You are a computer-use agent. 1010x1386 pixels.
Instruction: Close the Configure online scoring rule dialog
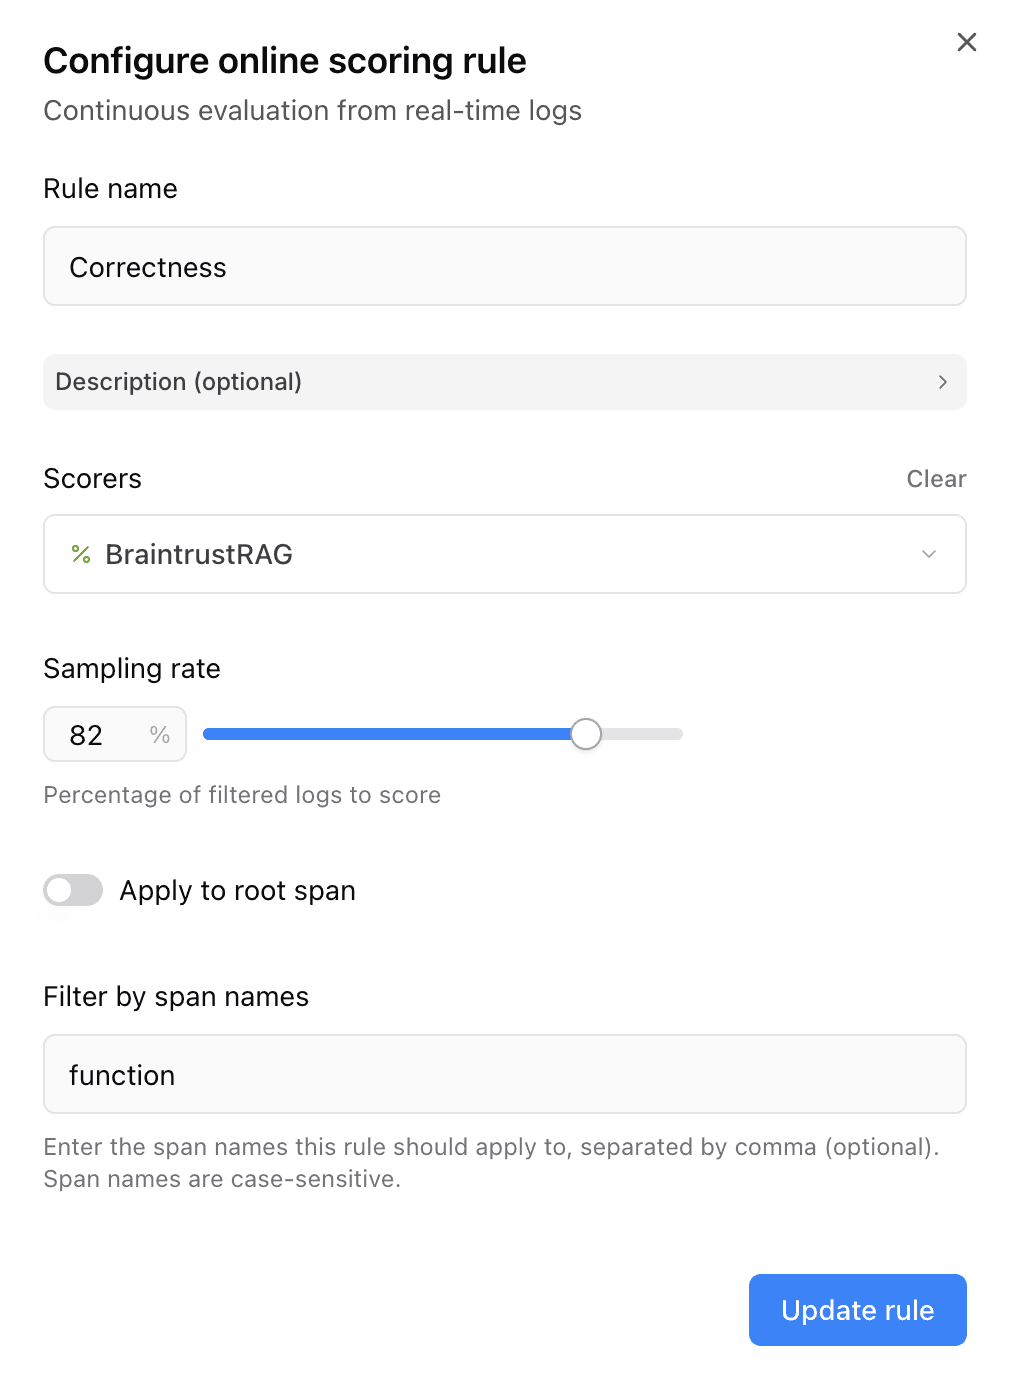coord(965,42)
